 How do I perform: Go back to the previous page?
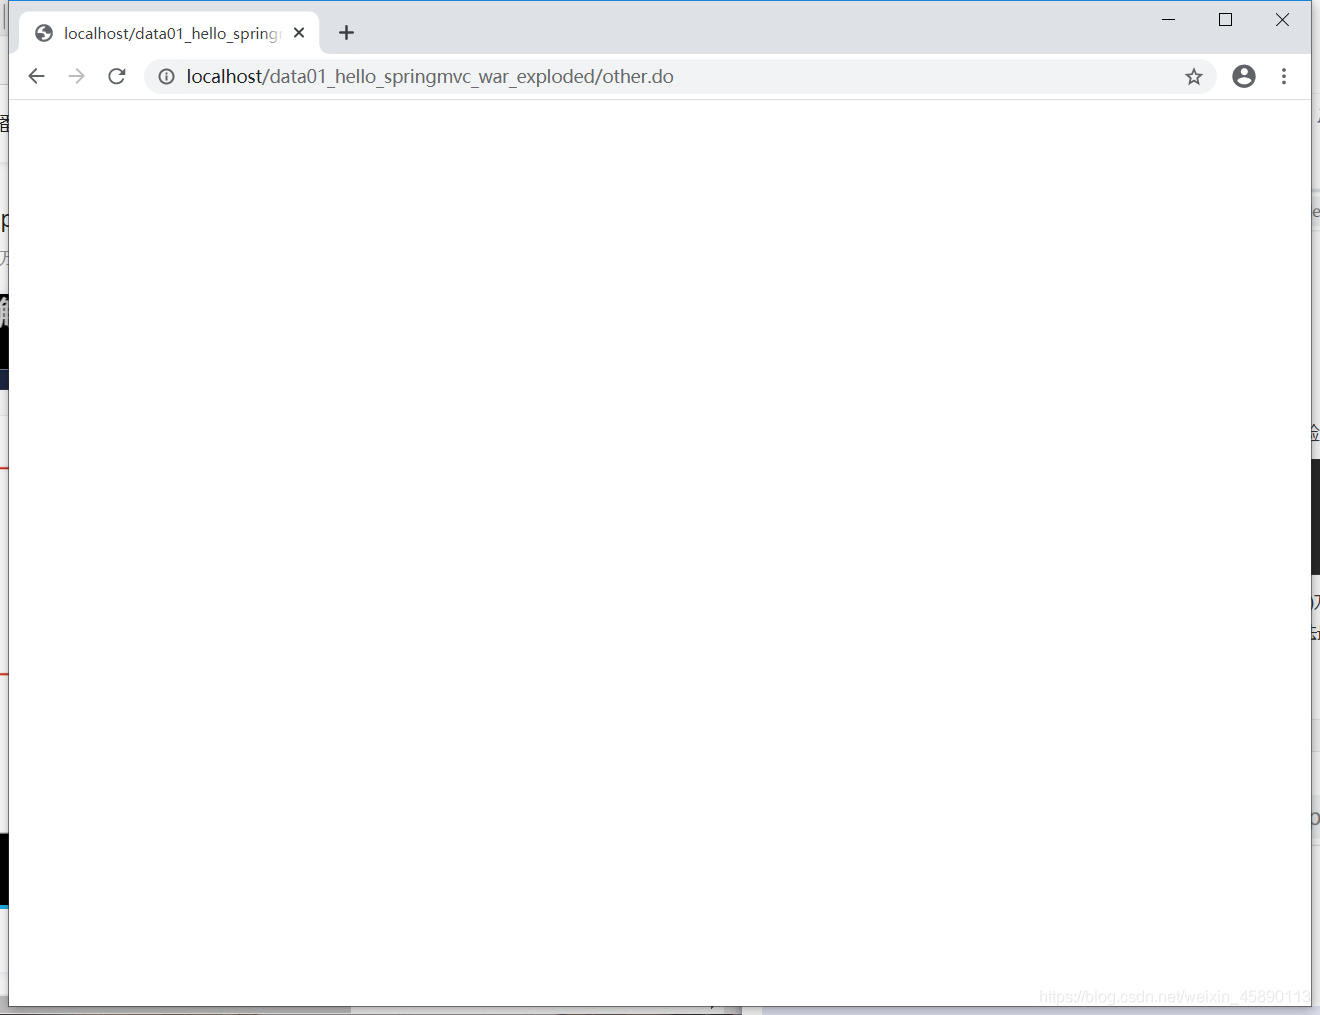coord(37,77)
